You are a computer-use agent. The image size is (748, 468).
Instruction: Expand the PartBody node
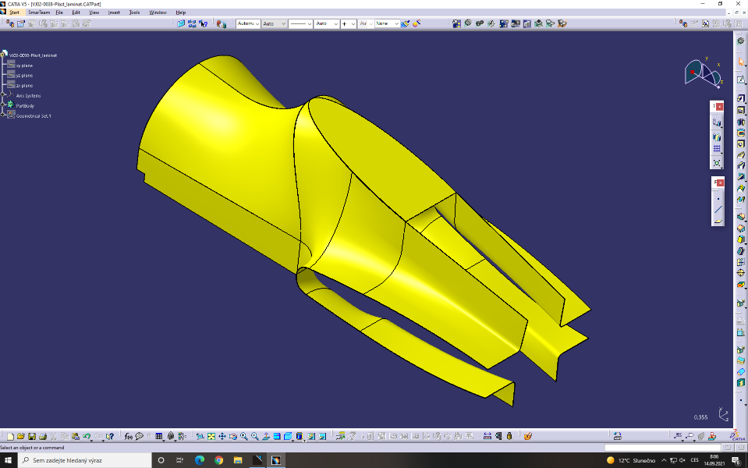4,105
